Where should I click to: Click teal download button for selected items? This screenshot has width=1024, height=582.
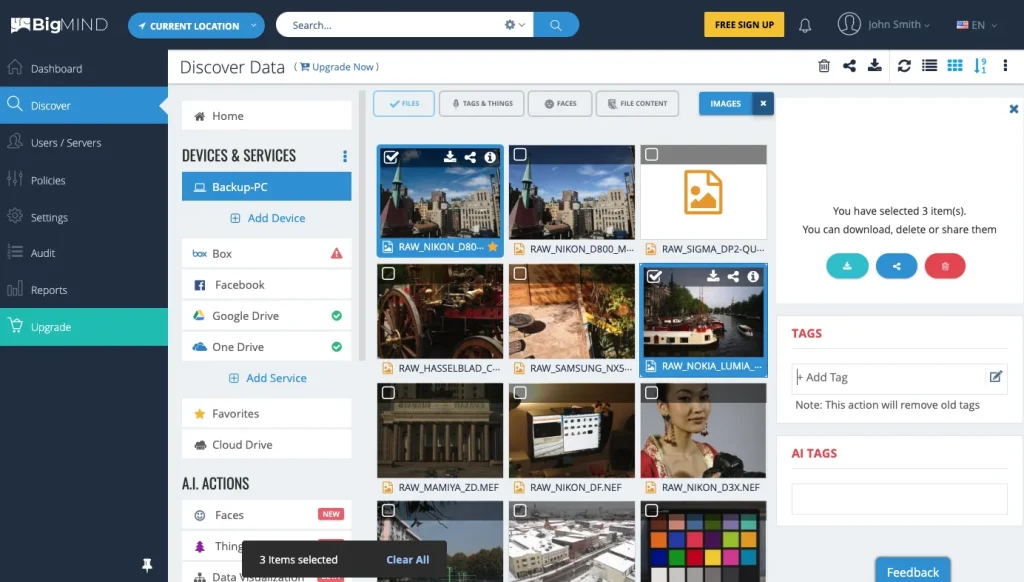(x=847, y=266)
